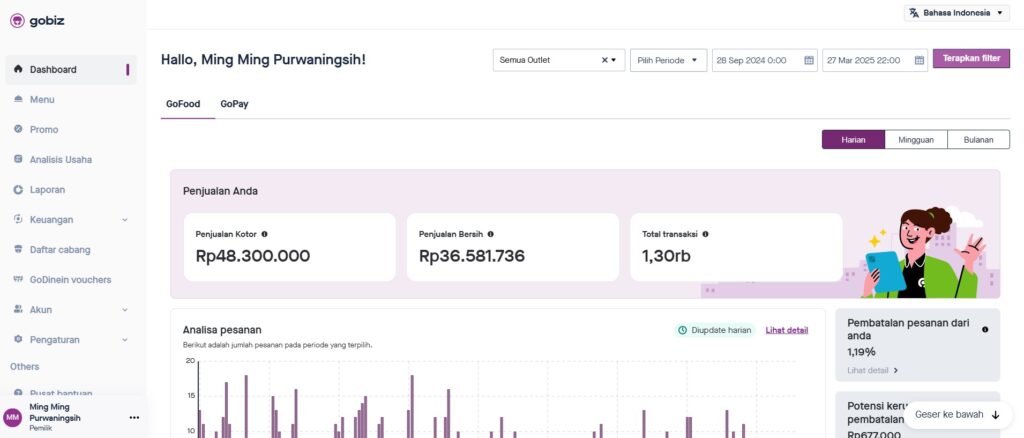Select the Harian view toggle
This screenshot has width=1024, height=438.
pos(853,140)
